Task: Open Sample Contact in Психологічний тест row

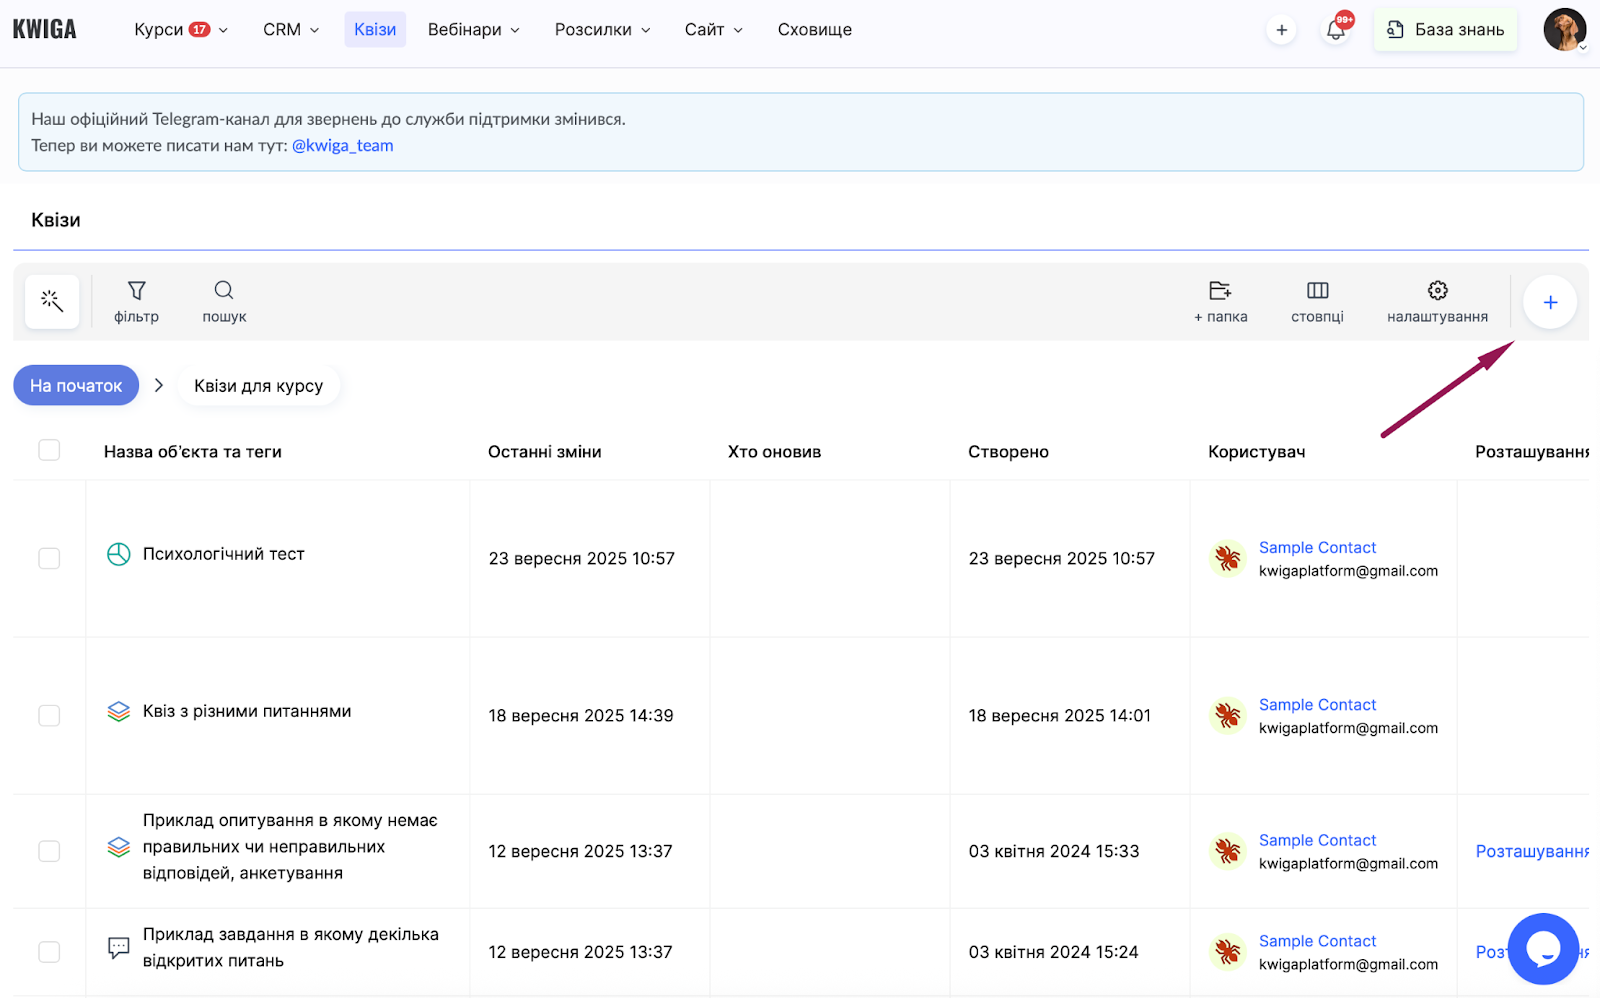Action: pyautogui.click(x=1317, y=547)
